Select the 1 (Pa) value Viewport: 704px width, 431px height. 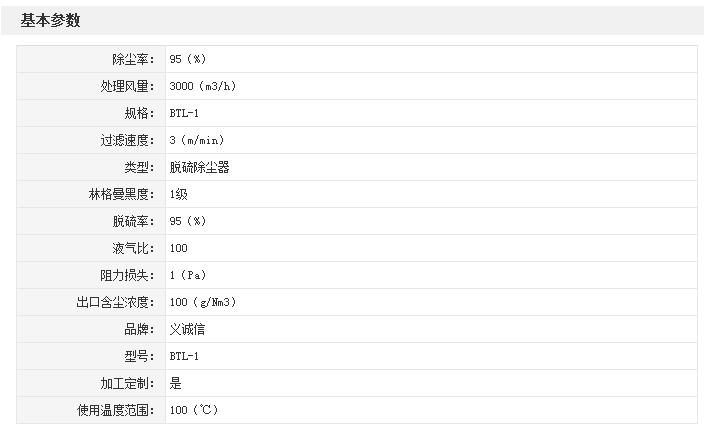188,275
